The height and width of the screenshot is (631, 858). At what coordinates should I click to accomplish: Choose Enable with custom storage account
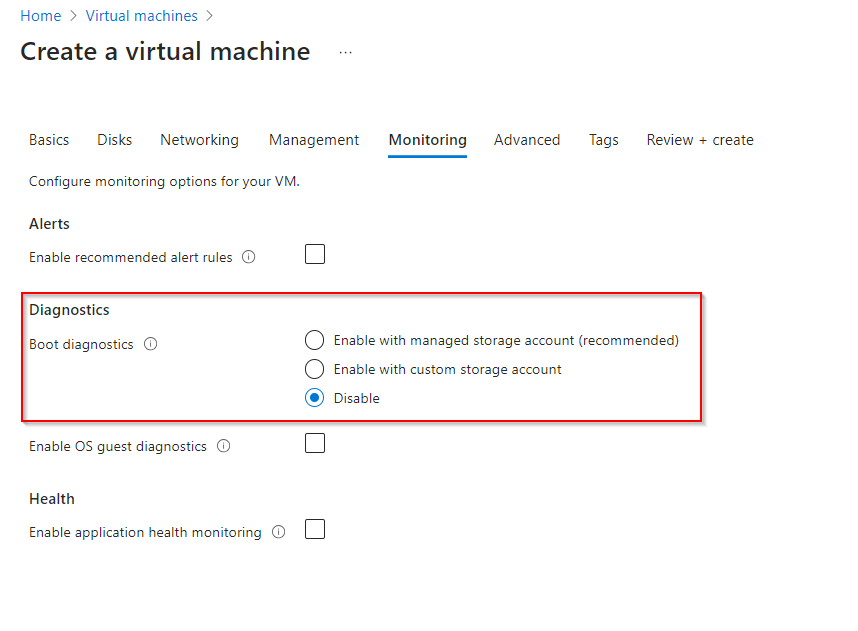[x=314, y=369]
